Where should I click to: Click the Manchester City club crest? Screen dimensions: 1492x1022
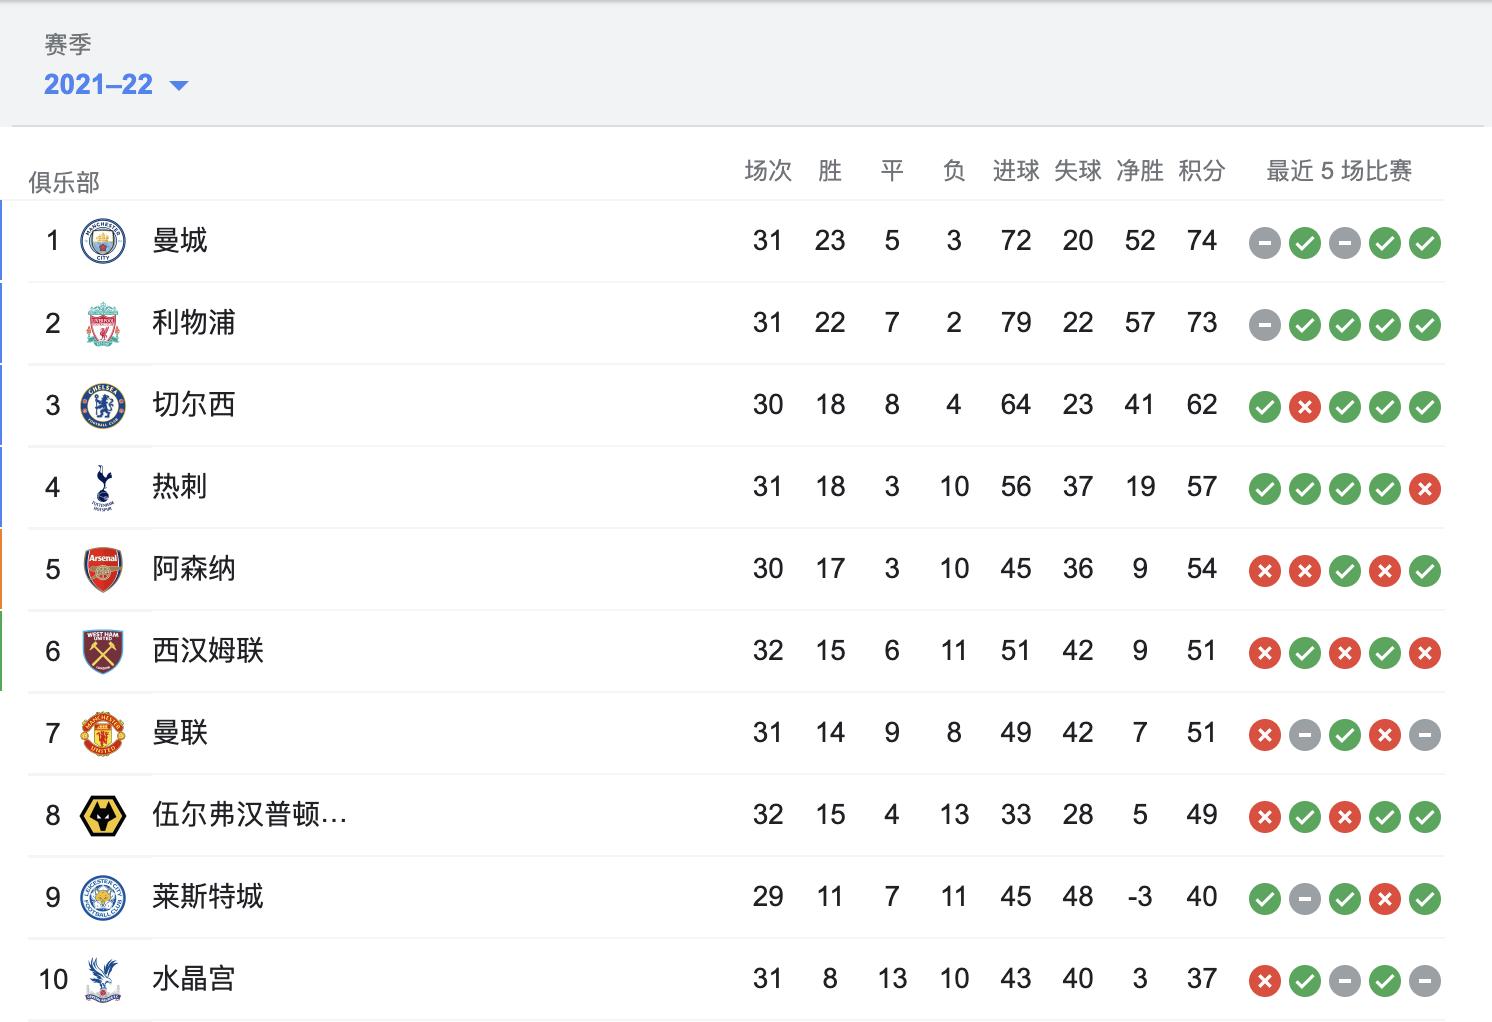[x=103, y=241]
